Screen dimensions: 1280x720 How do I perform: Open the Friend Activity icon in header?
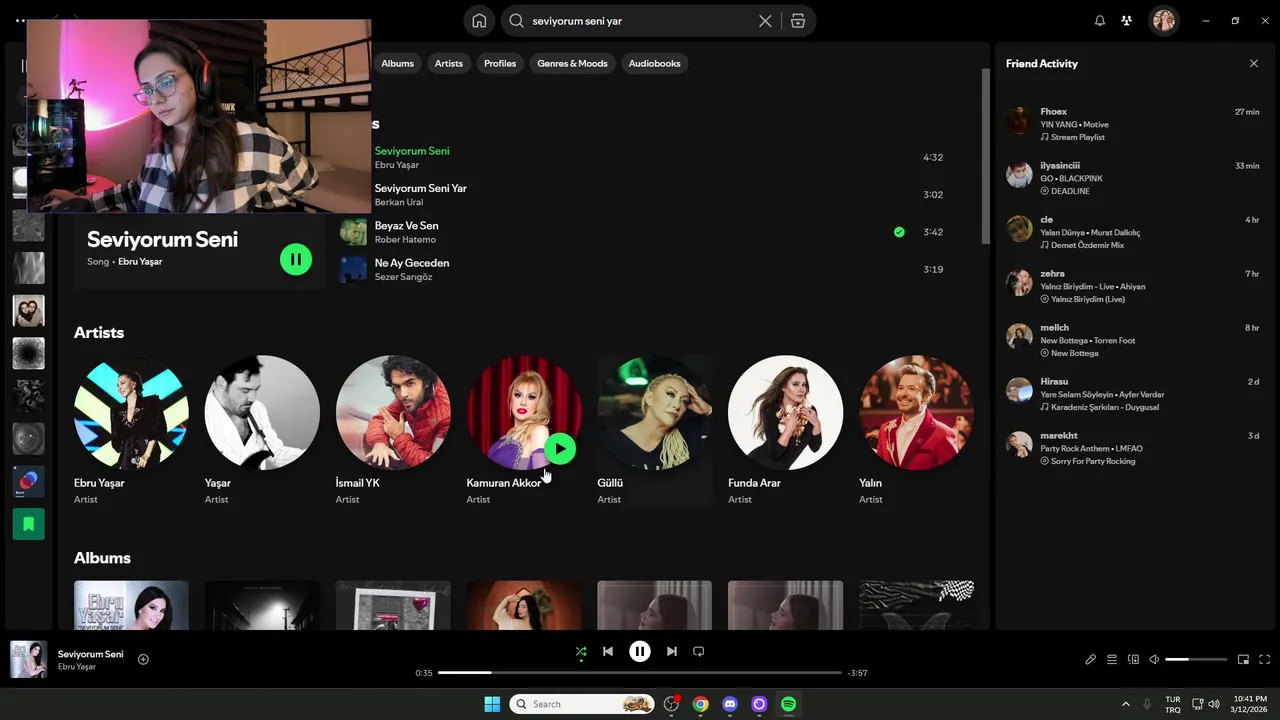(x=1127, y=21)
